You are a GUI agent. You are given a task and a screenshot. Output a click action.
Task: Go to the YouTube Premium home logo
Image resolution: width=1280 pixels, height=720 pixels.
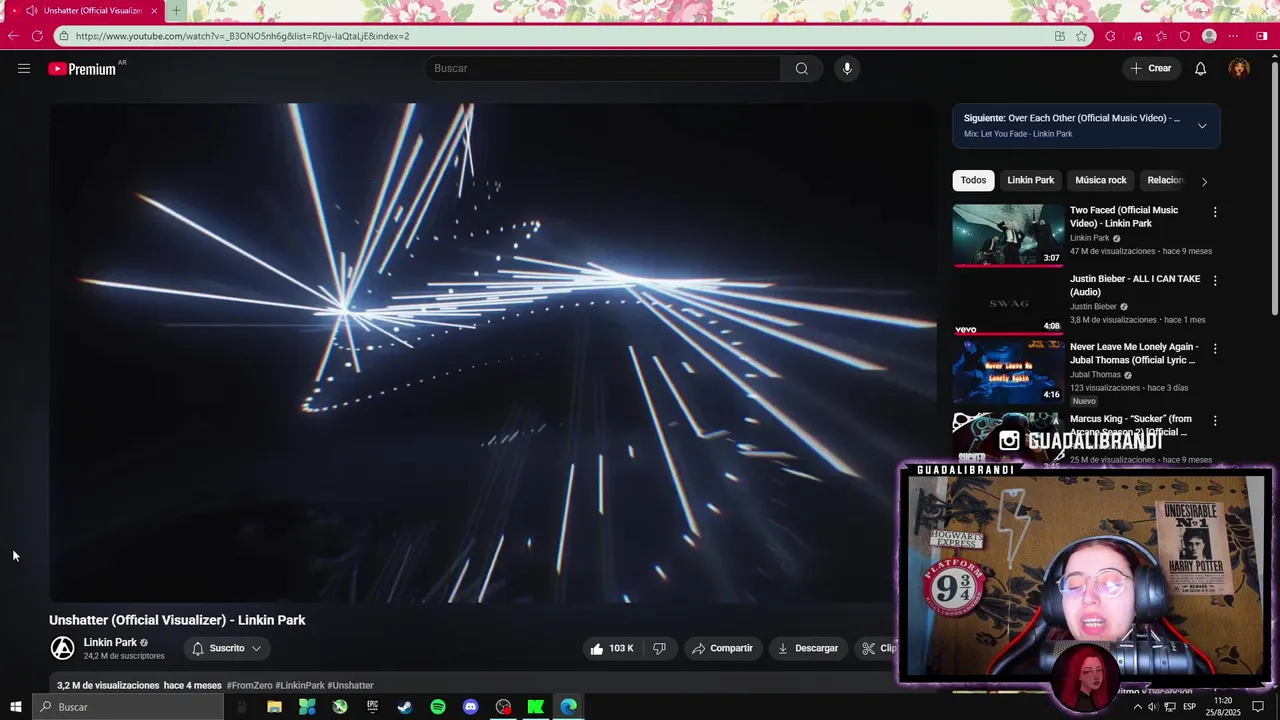83,69
